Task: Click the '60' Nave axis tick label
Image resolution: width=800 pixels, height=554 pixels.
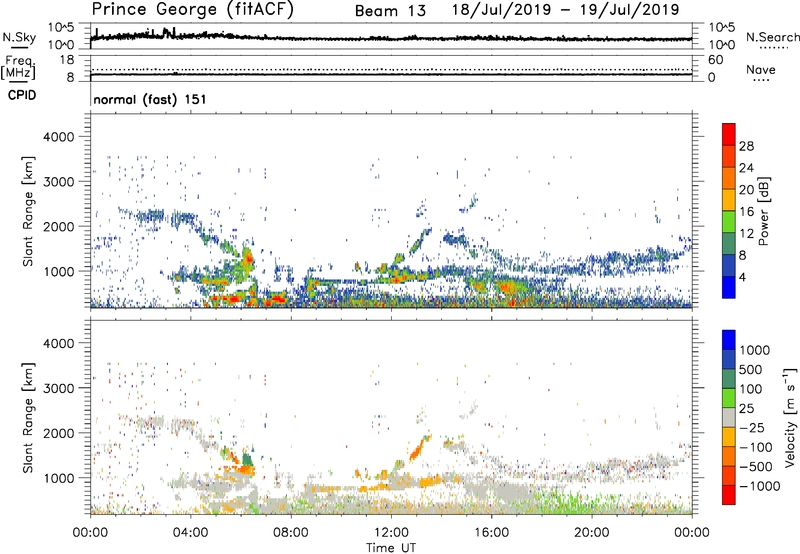Action: point(715,60)
